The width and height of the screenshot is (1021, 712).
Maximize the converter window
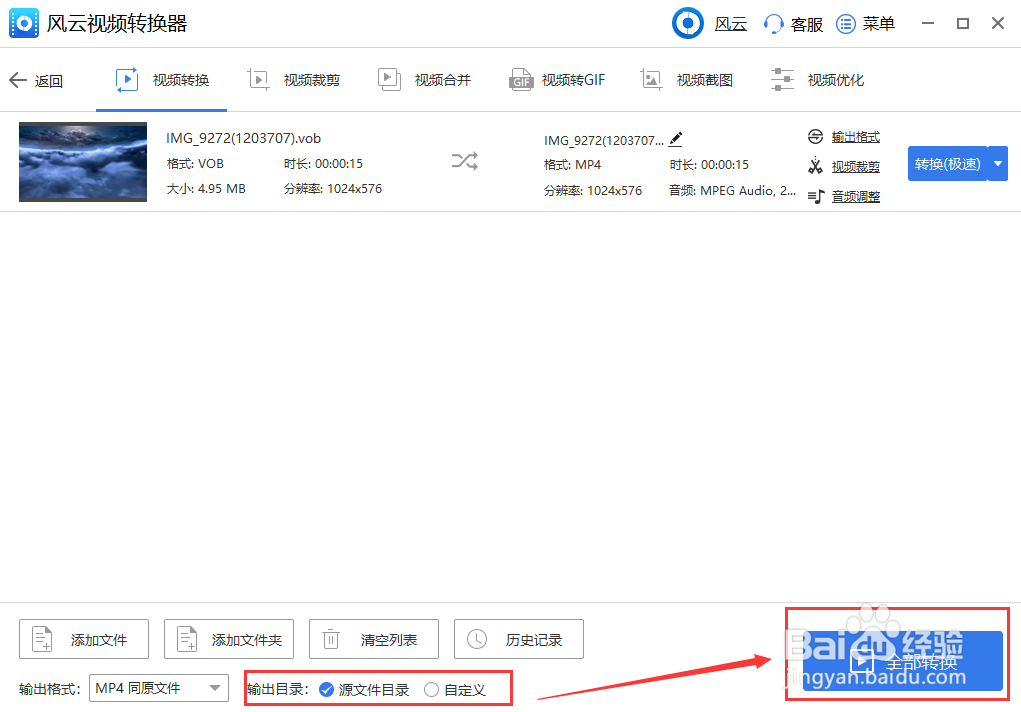962,23
